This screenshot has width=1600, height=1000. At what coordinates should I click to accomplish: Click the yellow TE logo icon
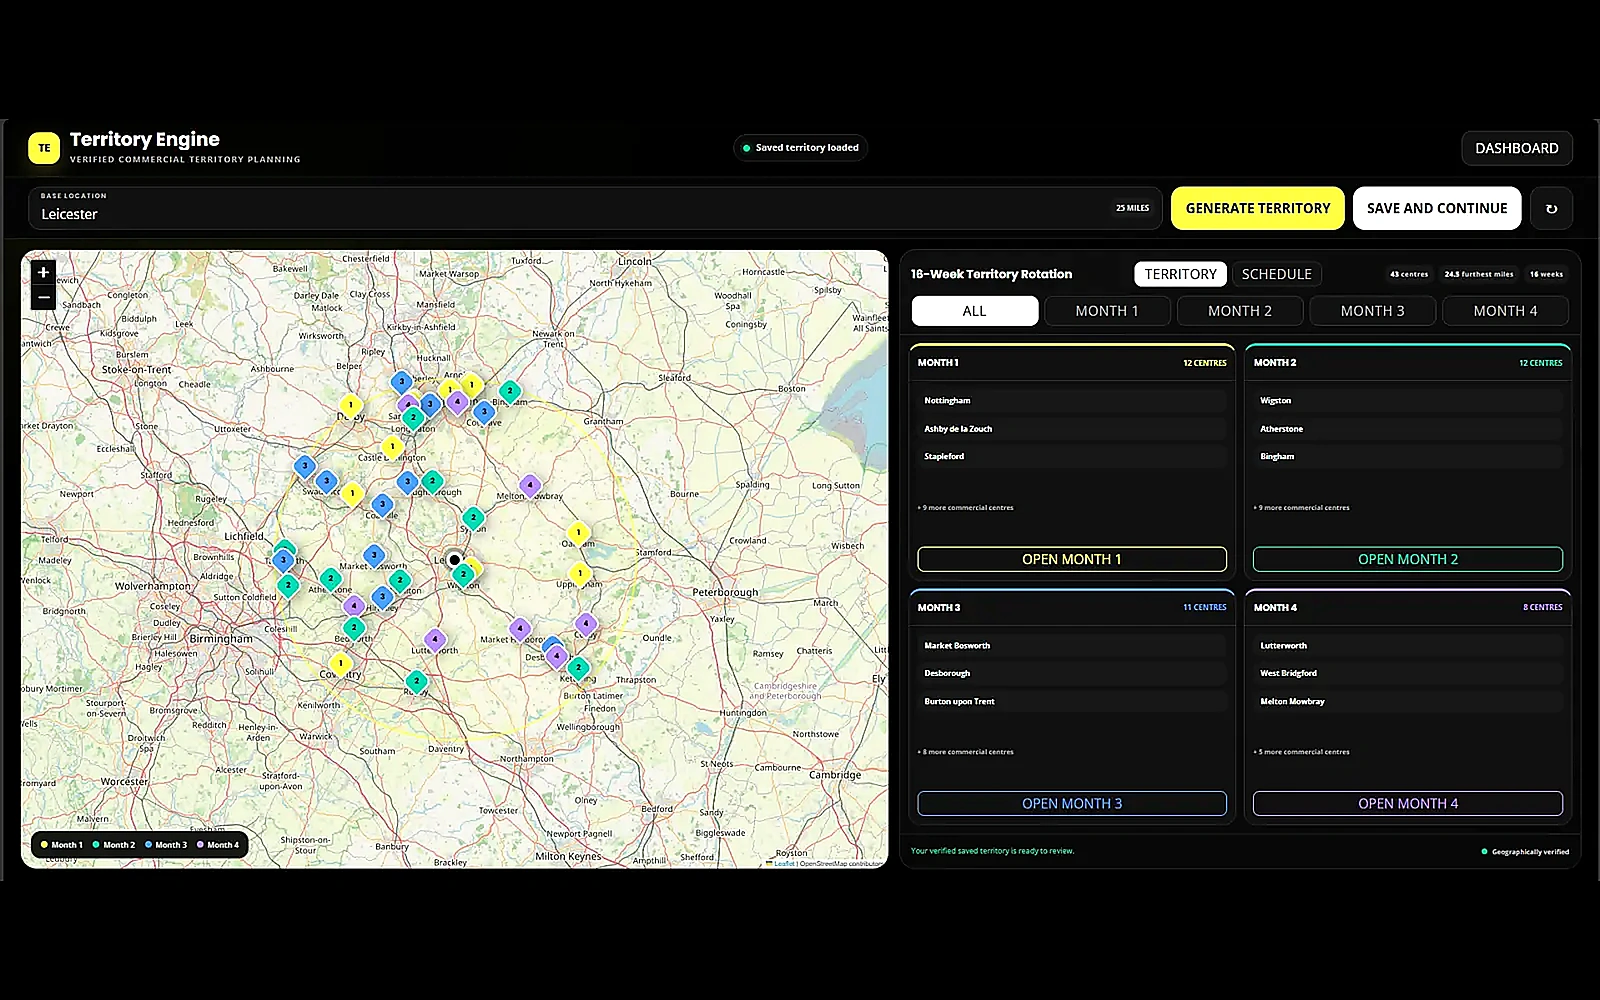click(44, 148)
